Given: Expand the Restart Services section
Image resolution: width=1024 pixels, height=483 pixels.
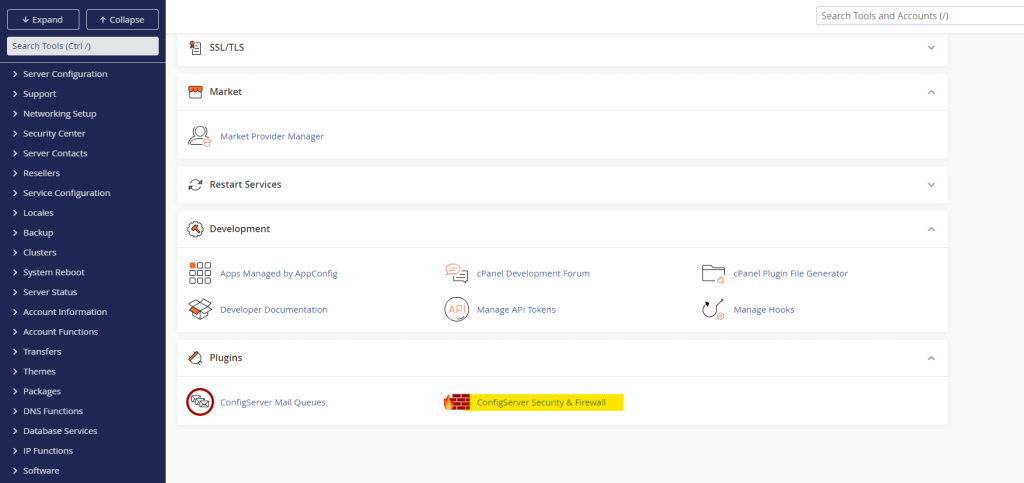Looking at the screenshot, I should 931,185.
